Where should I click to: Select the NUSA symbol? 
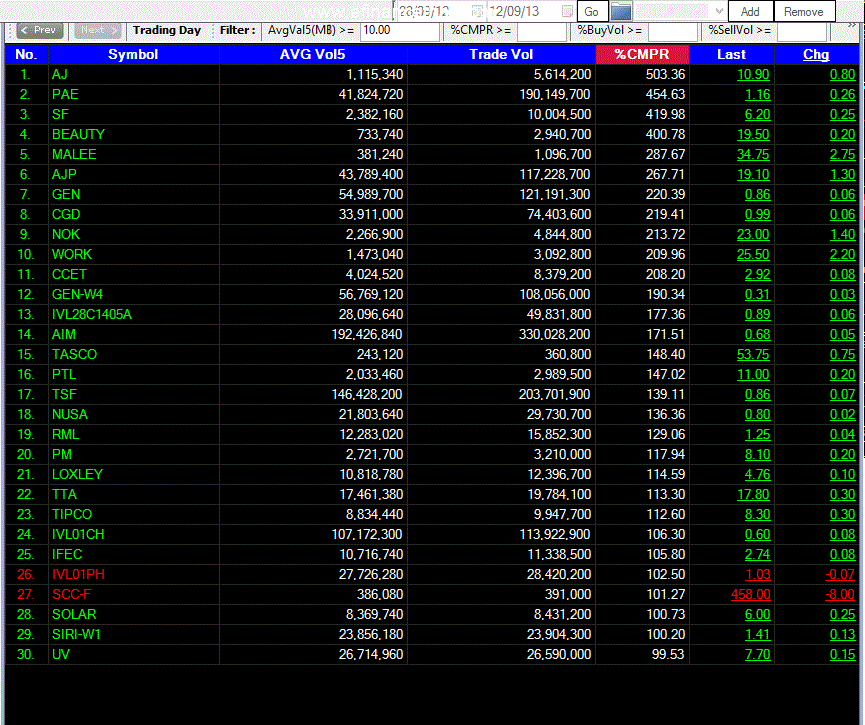[70, 414]
